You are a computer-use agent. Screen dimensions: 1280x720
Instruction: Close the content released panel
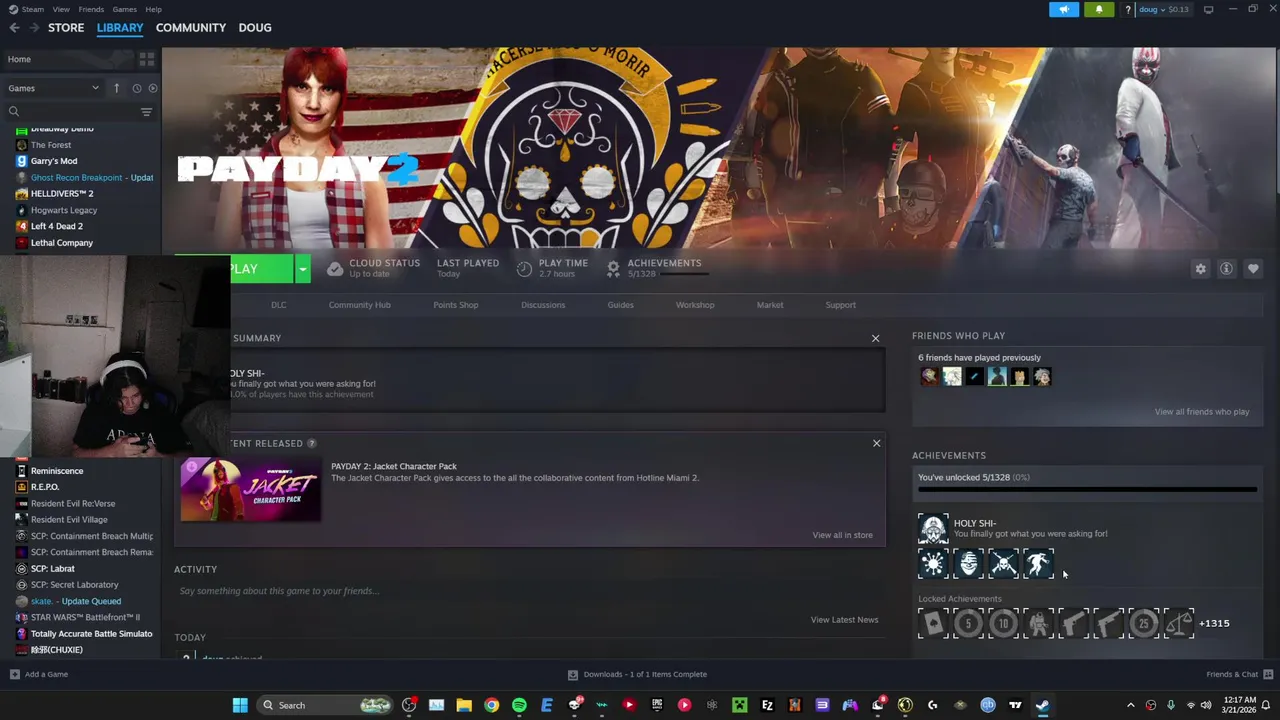click(876, 443)
